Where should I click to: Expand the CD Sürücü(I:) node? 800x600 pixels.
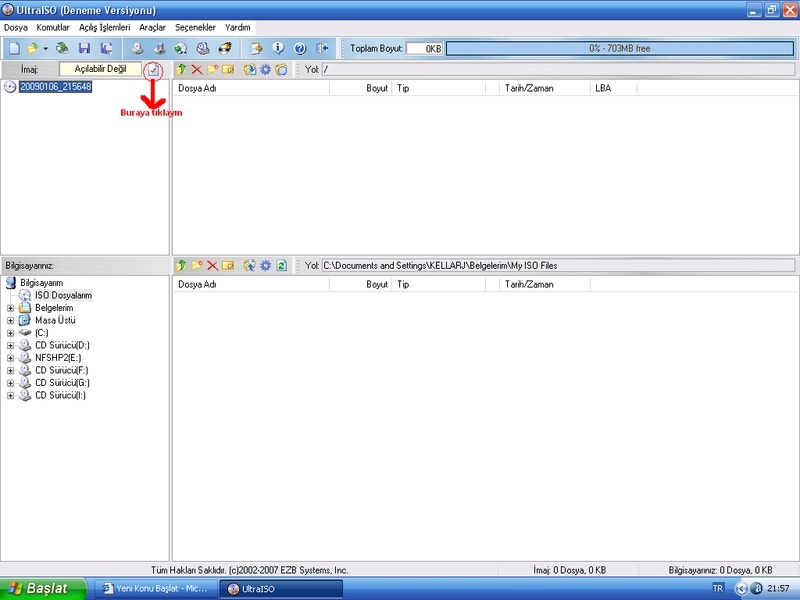10,395
